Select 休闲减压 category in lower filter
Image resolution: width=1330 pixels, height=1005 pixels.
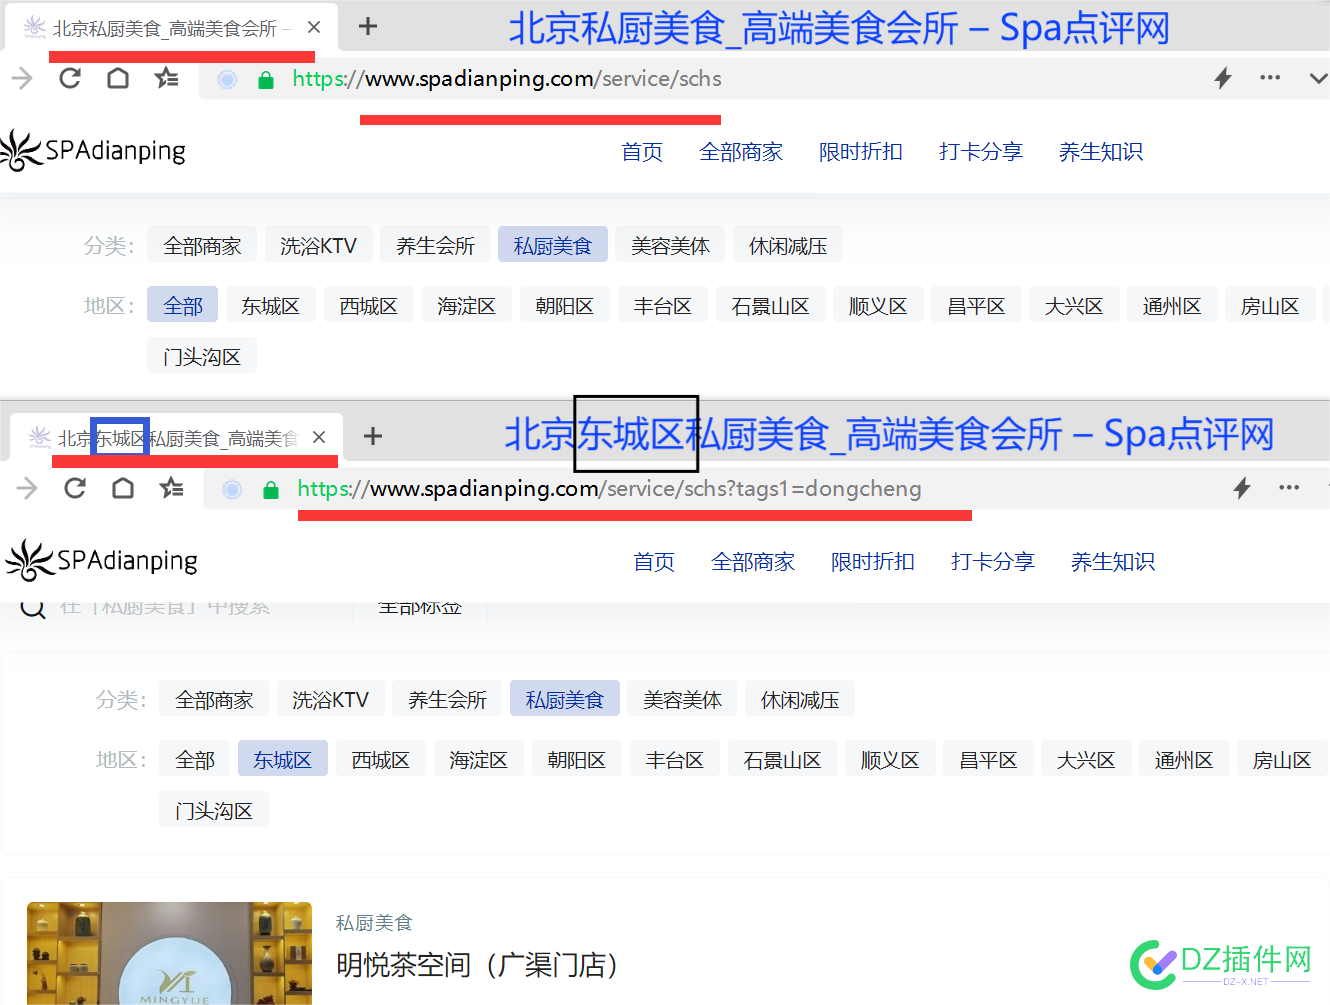point(800,699)
